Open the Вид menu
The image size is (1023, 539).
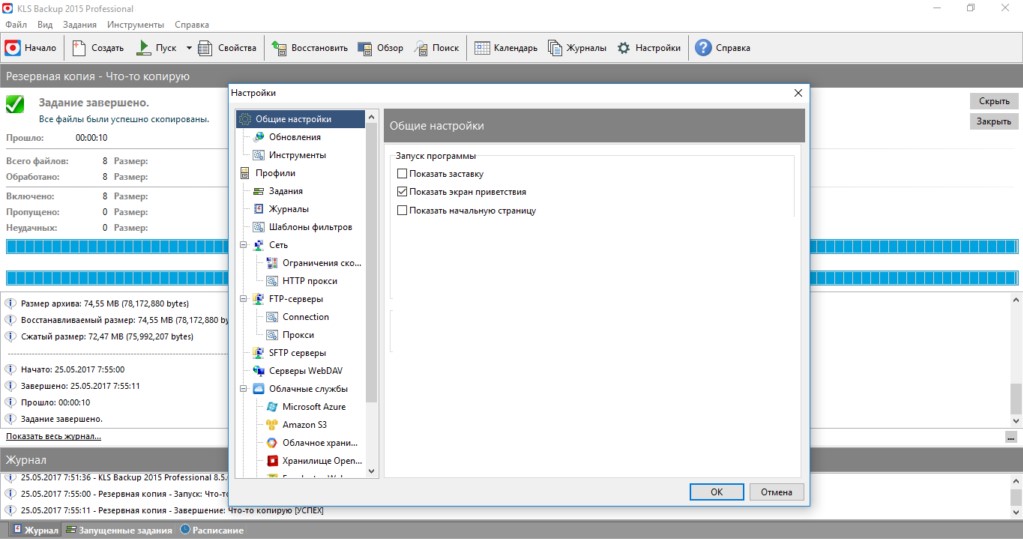pos(45,25)
